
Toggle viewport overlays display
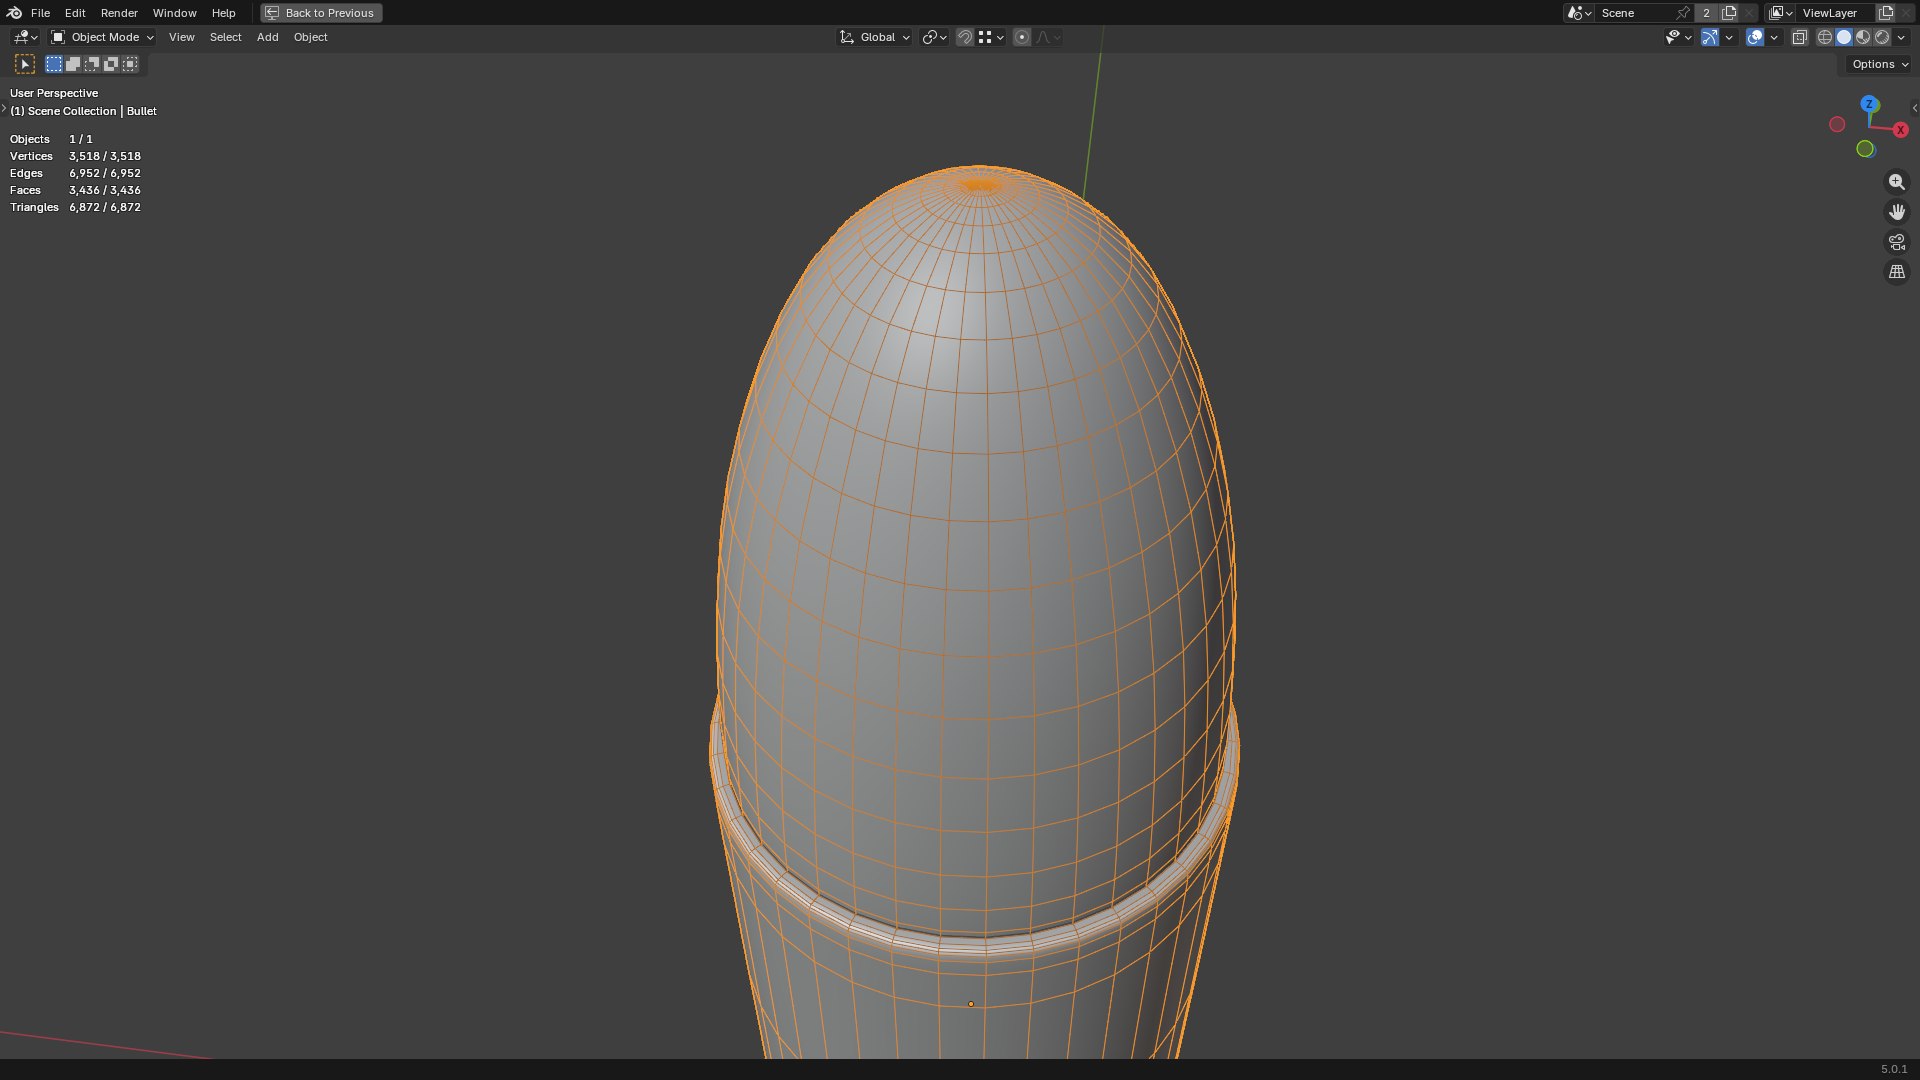(1755, 37)
